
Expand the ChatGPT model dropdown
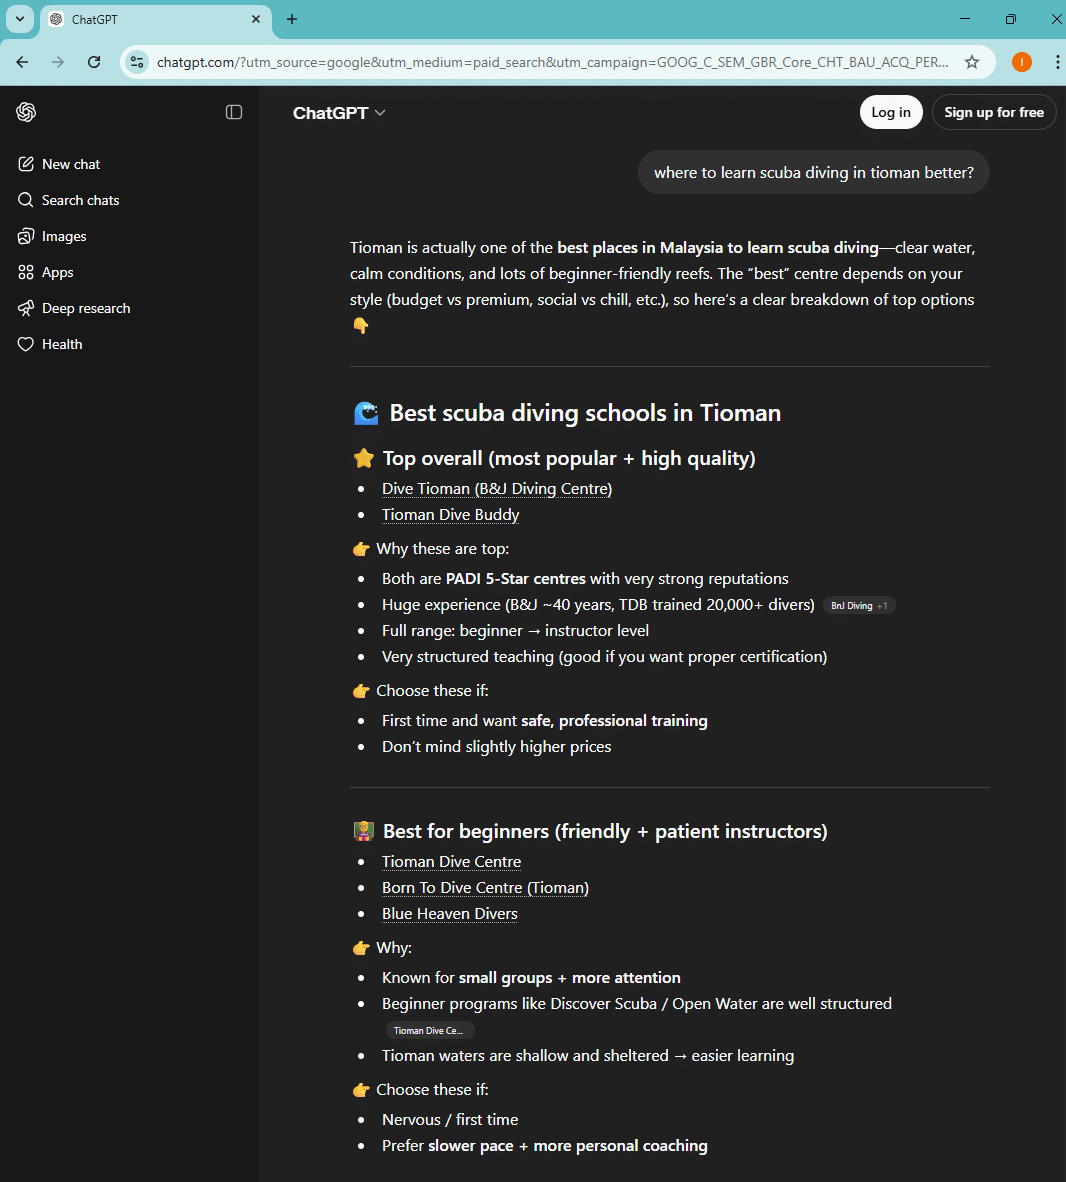[339, 113]
